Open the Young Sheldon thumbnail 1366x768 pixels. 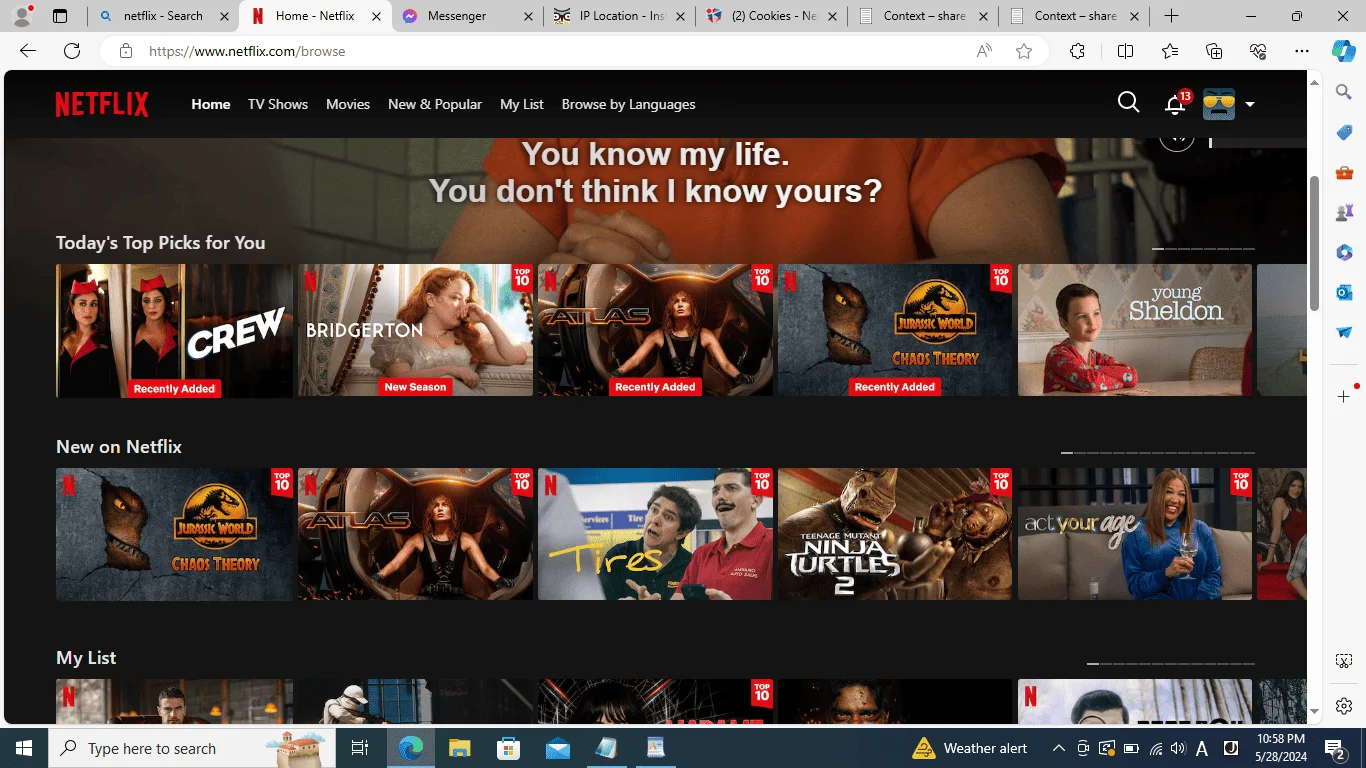coord(1135,330)
